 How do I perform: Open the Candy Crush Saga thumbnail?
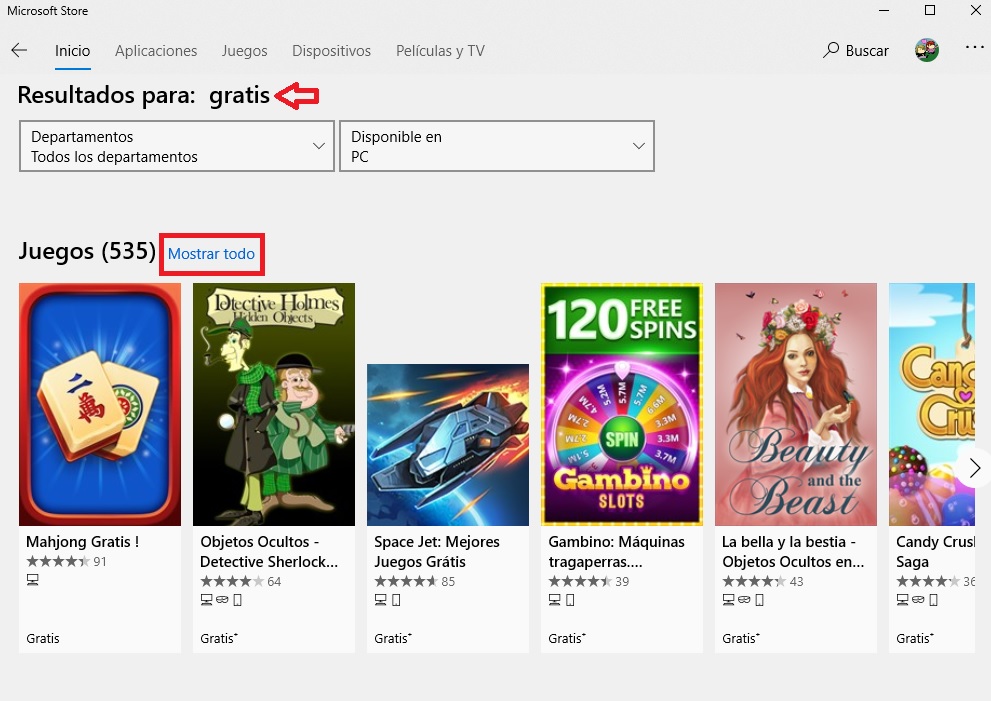(932, 404)
